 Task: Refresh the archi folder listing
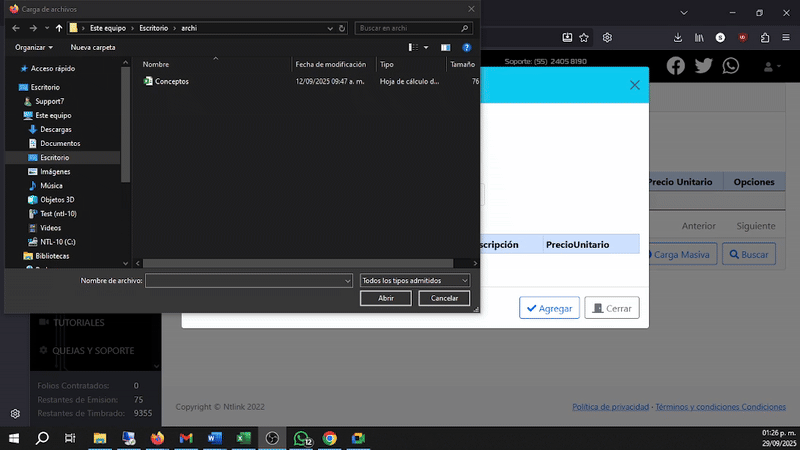click(342, 28)
